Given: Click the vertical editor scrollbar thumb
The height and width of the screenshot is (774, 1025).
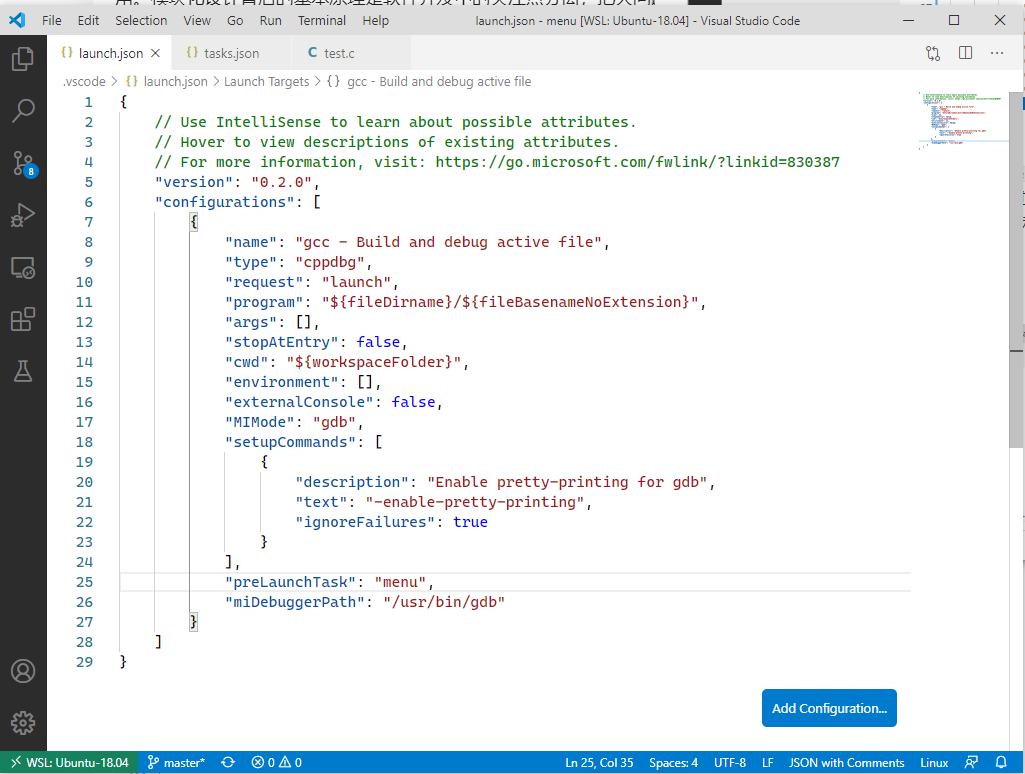Looking at the screenshot, I should pyautogui.click(x=1016, y=269).
